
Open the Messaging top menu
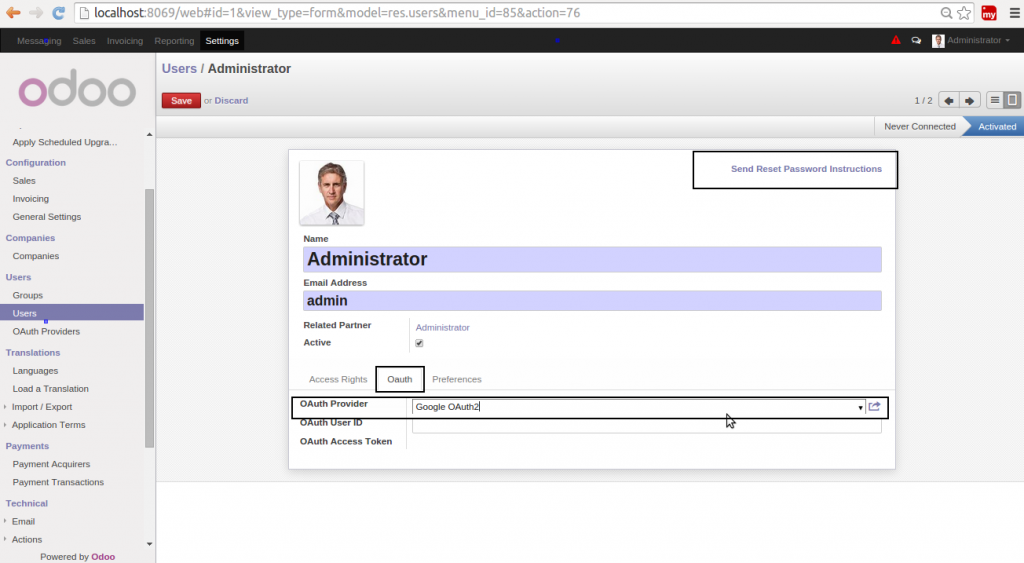click(39, 40)
